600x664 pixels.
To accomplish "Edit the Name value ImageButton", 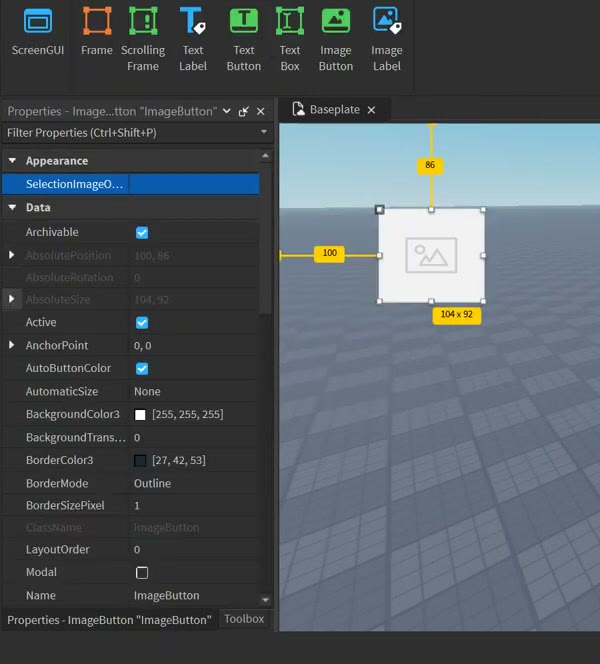I will click(x=166, y=595).
